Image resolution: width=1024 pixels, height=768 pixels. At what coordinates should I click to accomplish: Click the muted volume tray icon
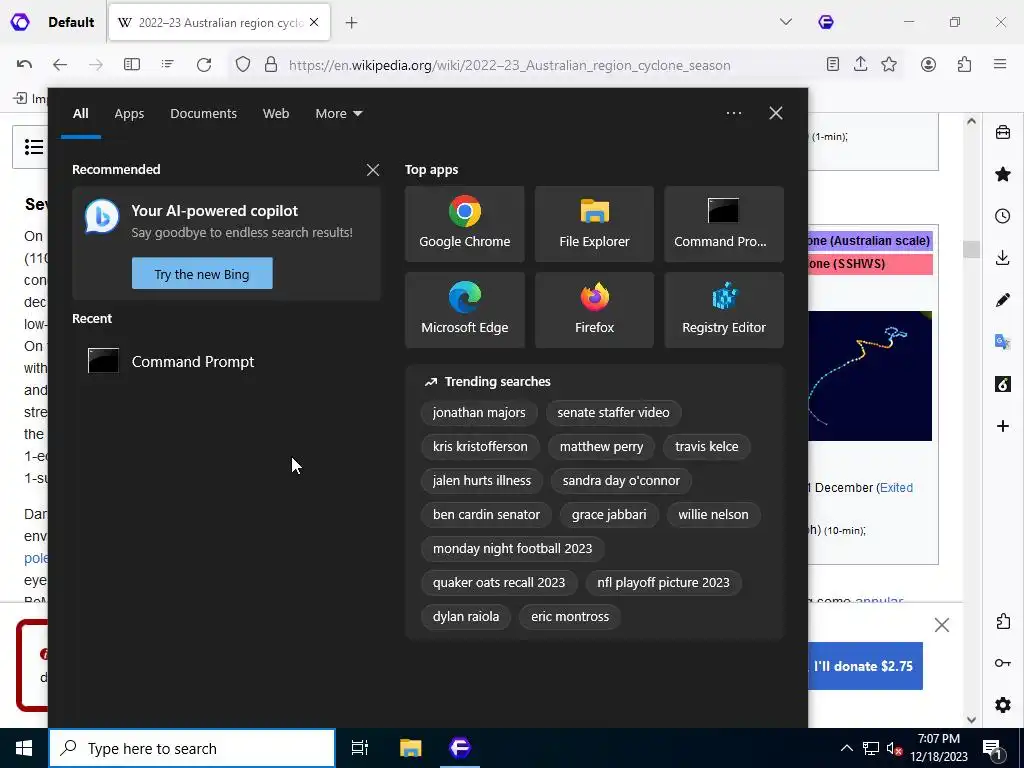(894, 748)
